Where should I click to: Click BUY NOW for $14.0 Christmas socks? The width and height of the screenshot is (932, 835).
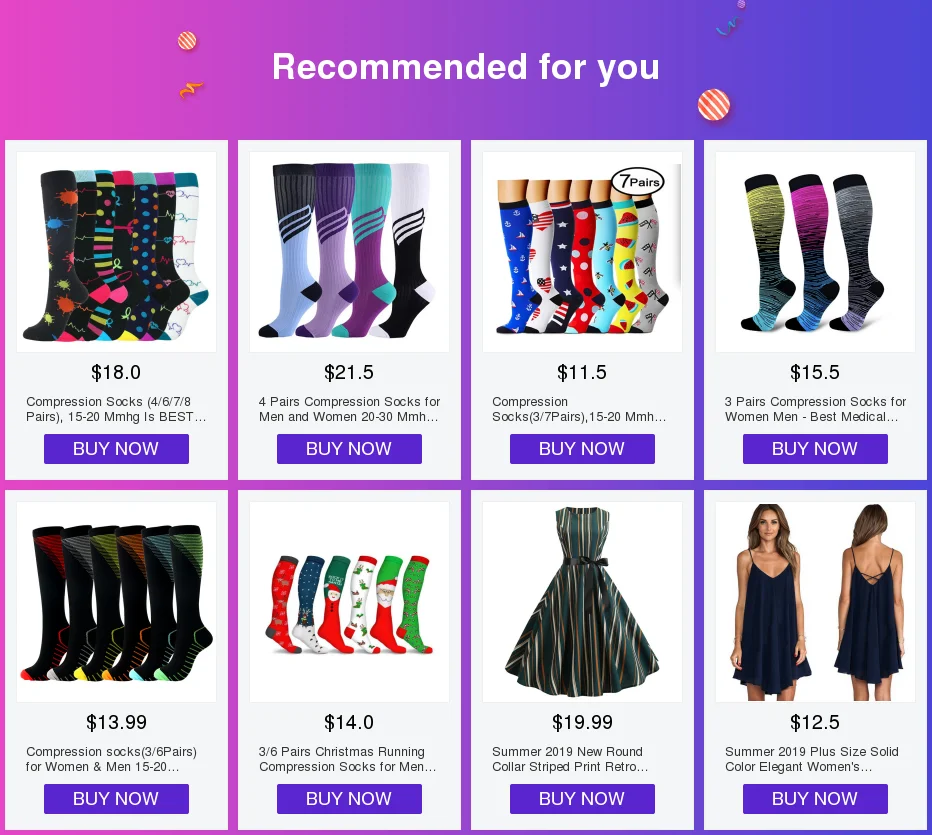[x=350, y=799]
